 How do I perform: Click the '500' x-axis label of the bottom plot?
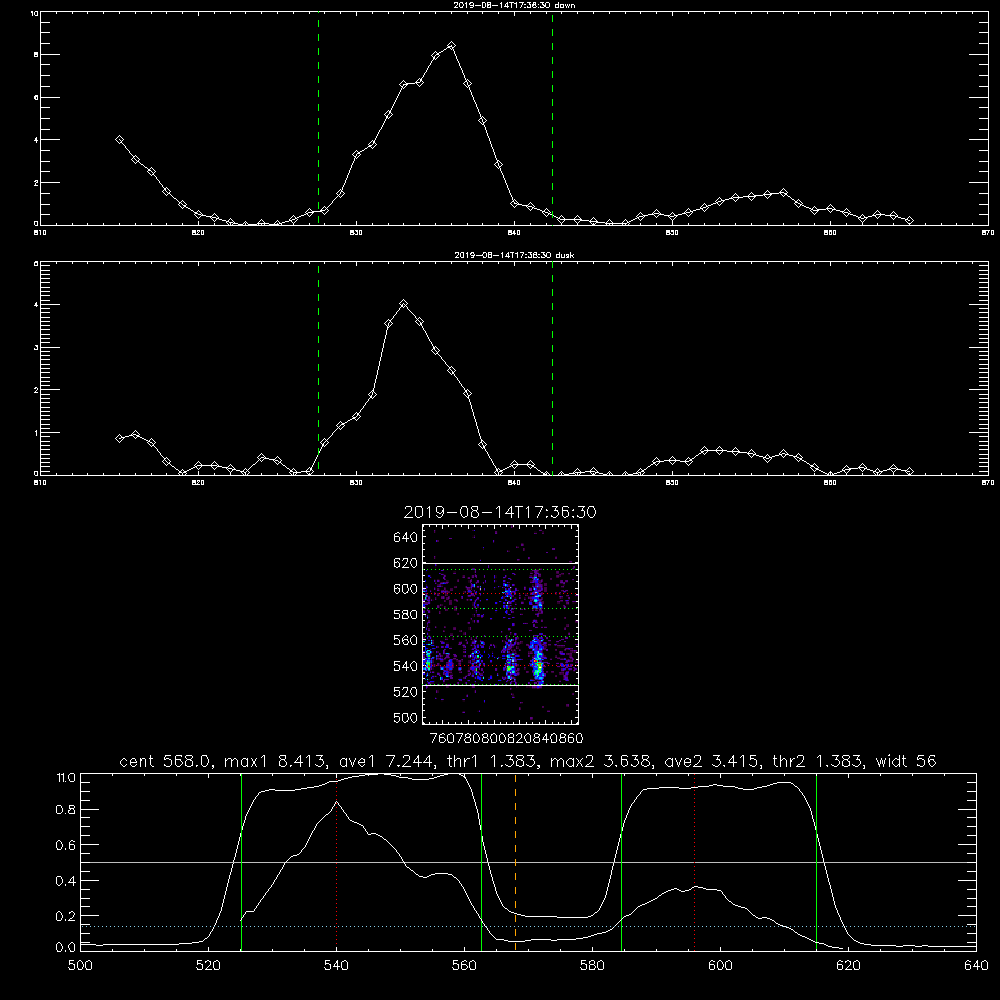[x=80, y=966]
